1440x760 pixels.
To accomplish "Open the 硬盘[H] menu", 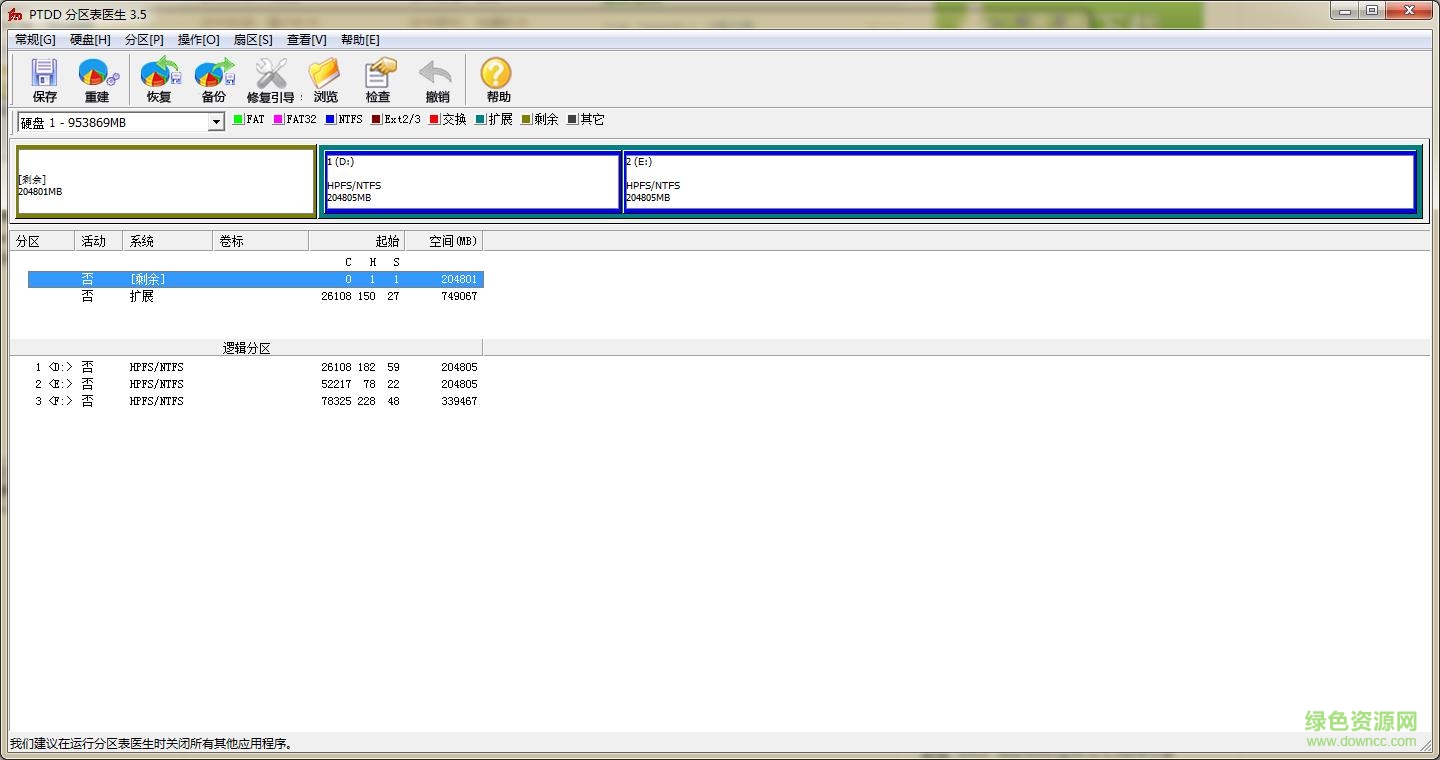I will [90, 40].
